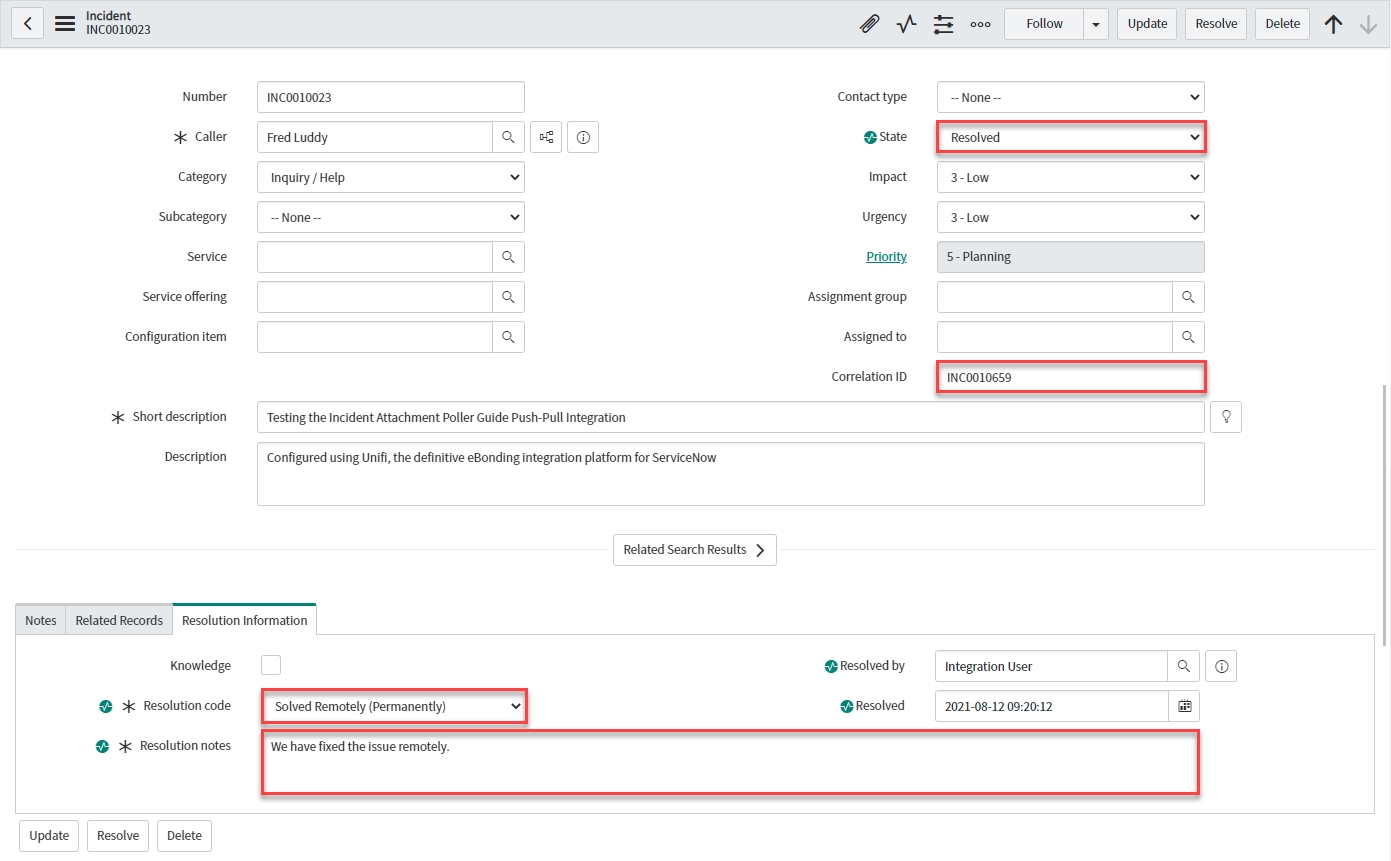Open the hamburger context menu icon
This screenshot has height=861, width=1391.
[x=65, y=23]
